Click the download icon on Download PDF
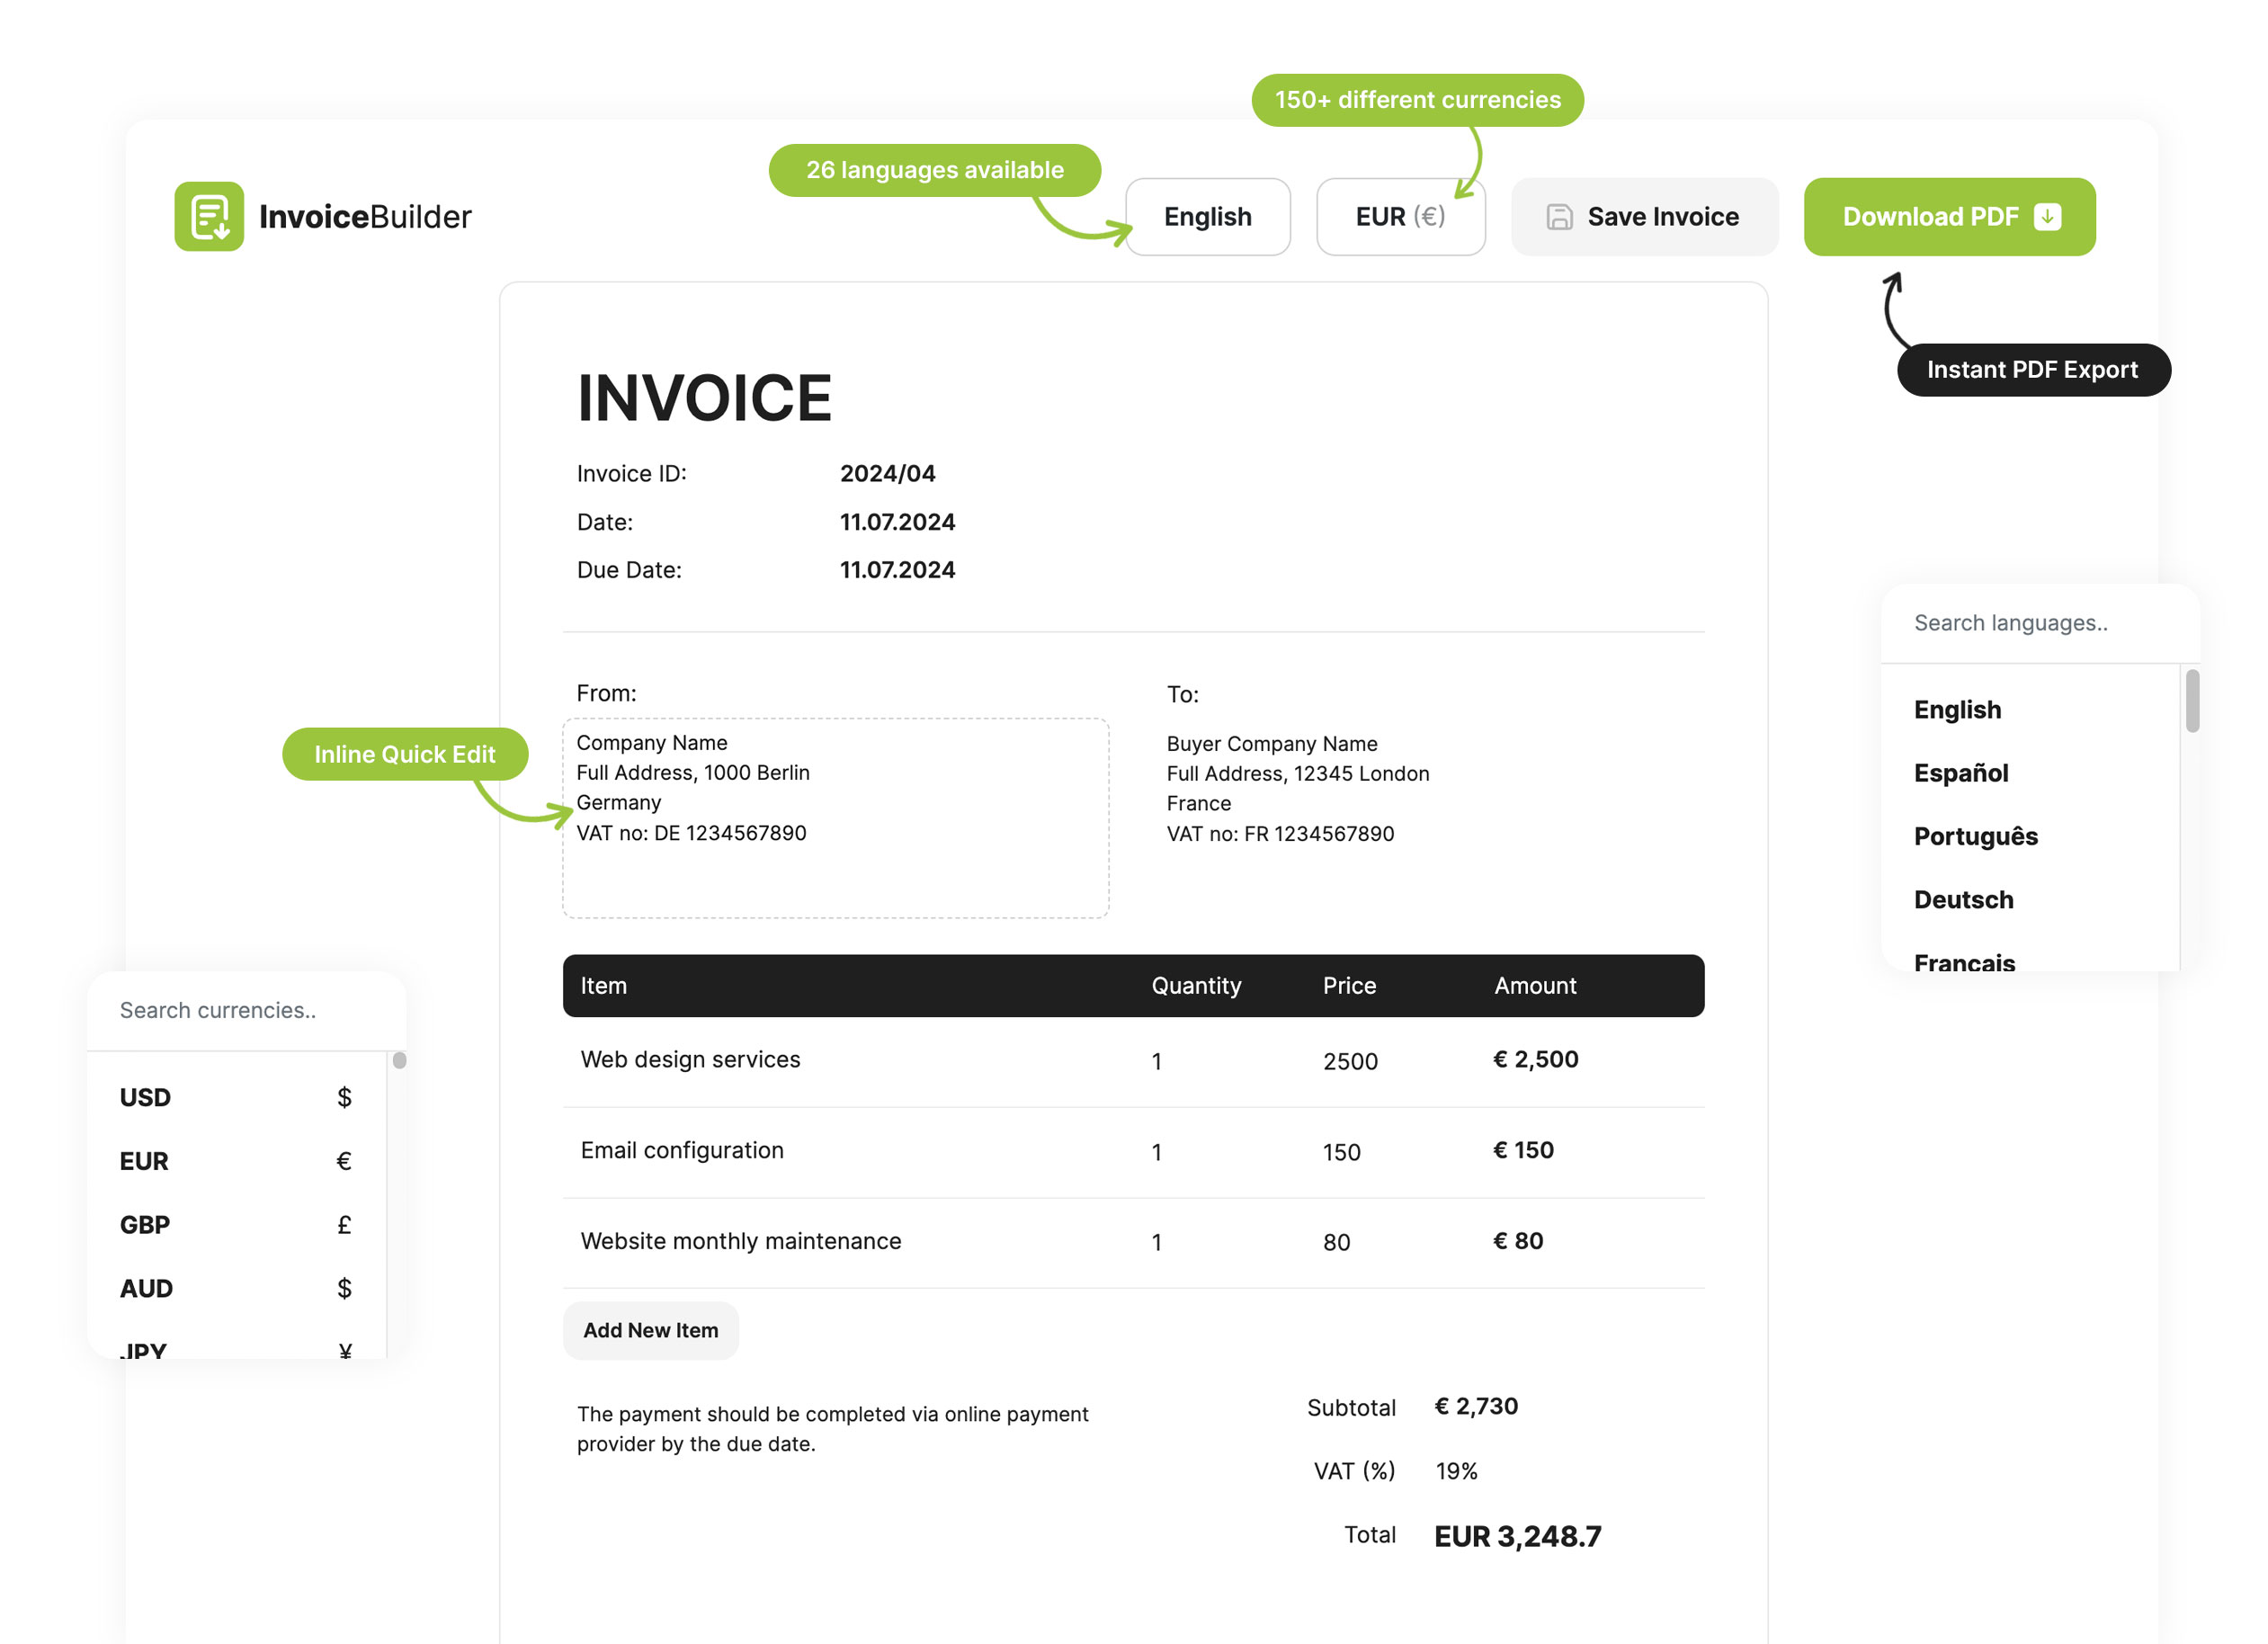Viewport: 2268px width, 1644px height. 2047,216
